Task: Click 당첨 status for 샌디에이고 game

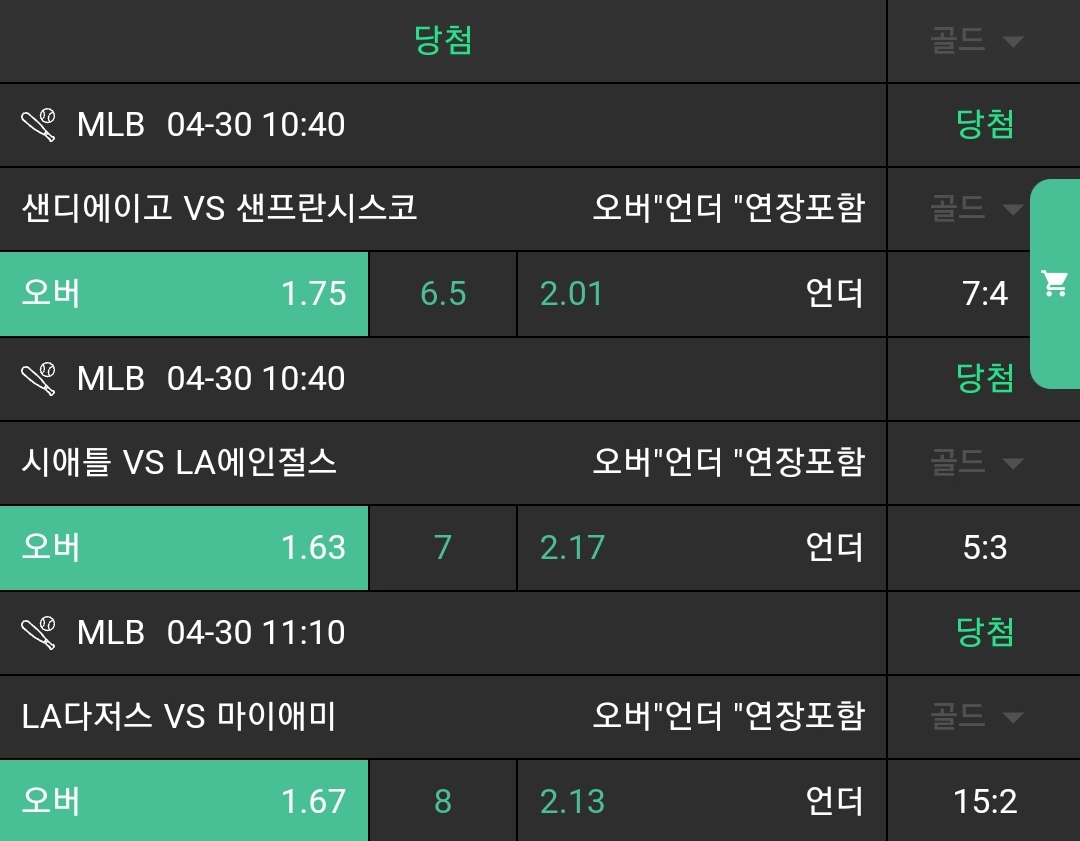Action: 985,125
